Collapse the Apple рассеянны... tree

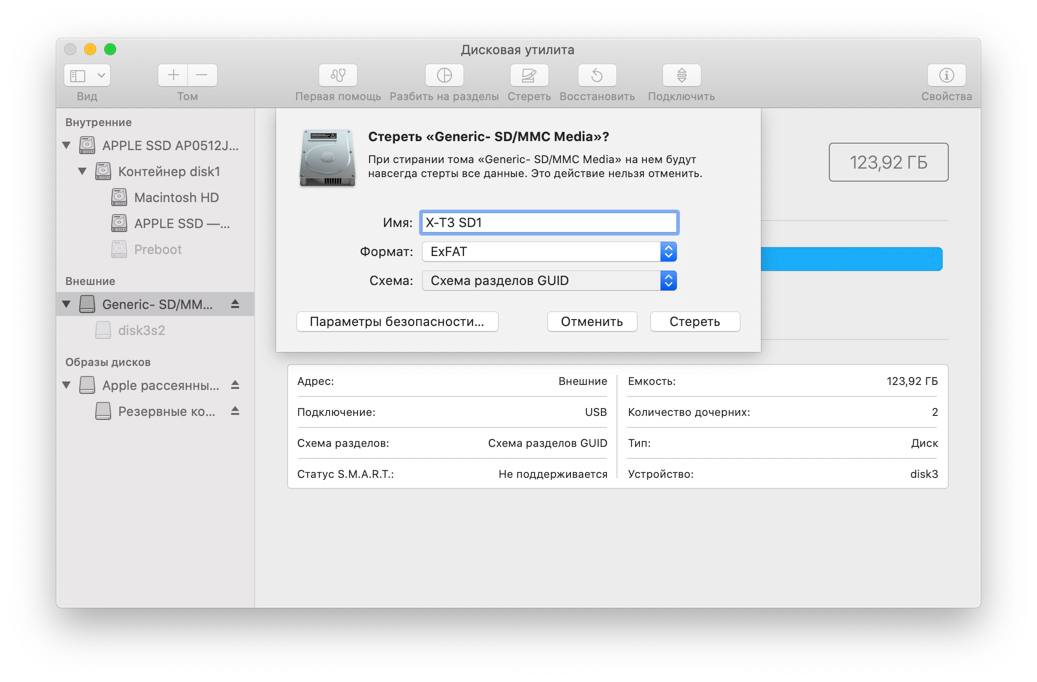(x=66, y=385)
